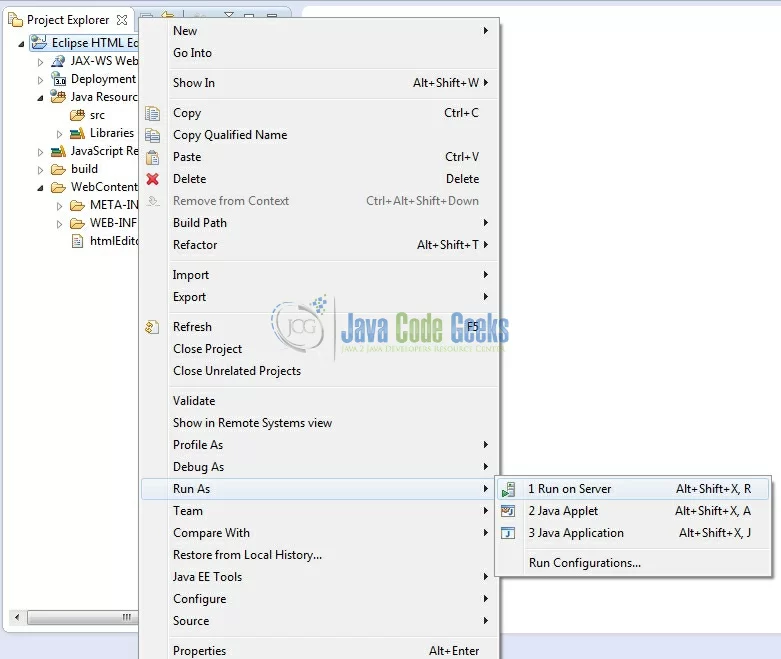Select Show in Remote Systems view
Image resolution: width=781 pixels, height=659 pixels.
[x=320, y=423]
